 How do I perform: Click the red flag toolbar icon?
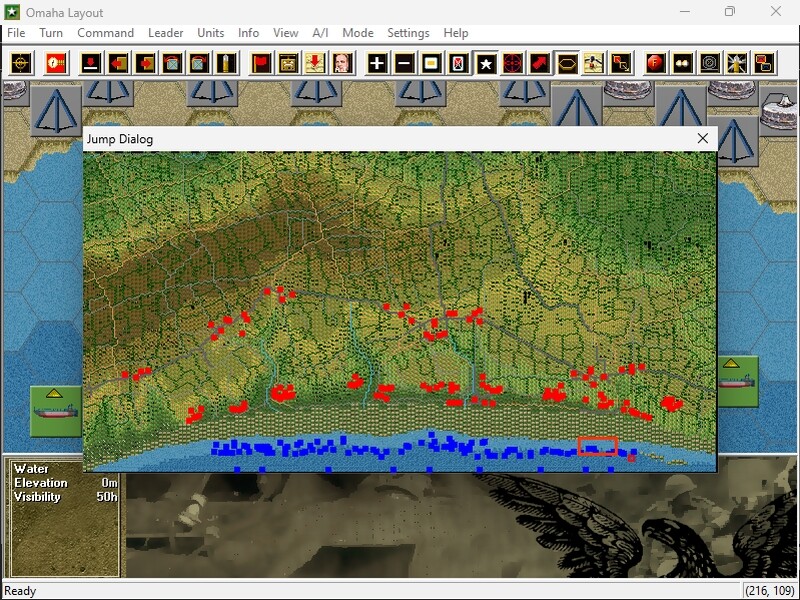coord(261,63)
